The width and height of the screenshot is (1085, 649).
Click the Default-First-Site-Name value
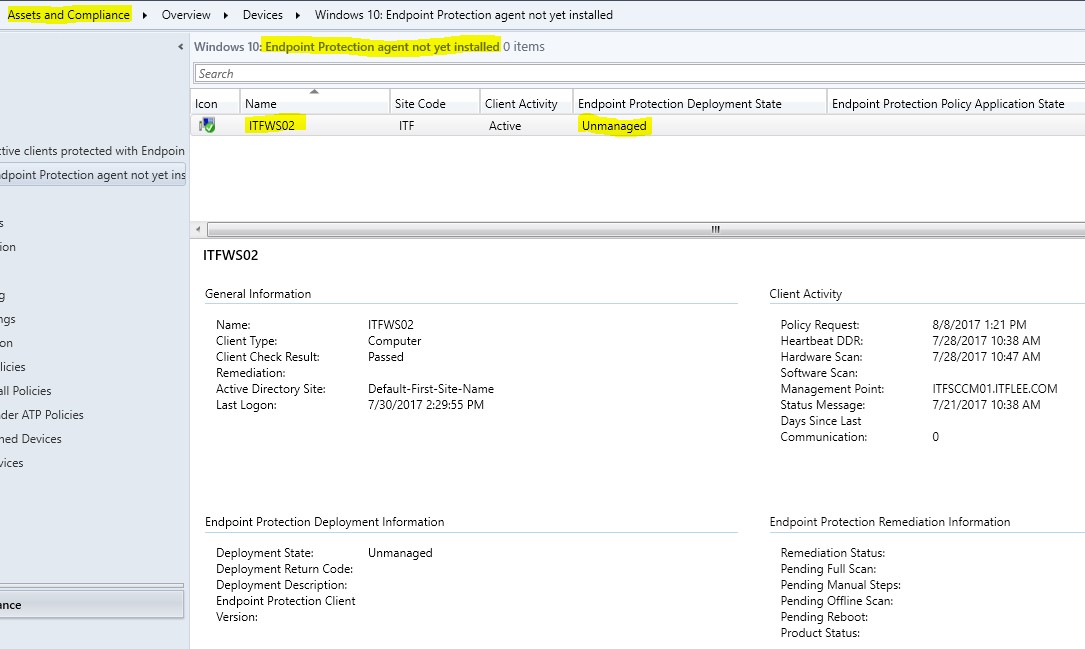click(430, 388)
